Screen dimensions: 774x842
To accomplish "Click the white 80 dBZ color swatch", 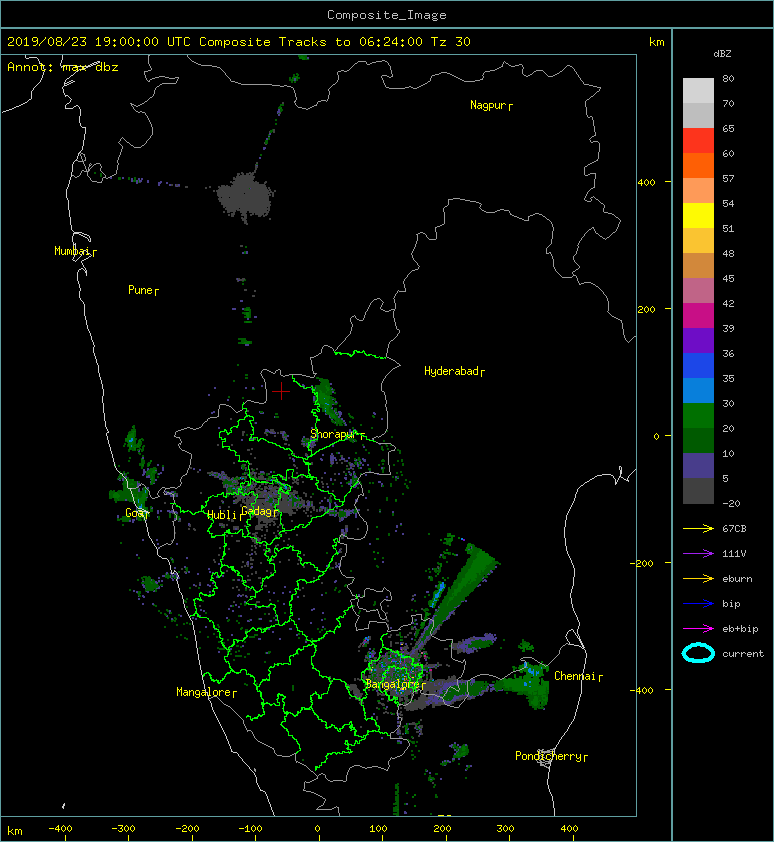I will tap(698, 90).
